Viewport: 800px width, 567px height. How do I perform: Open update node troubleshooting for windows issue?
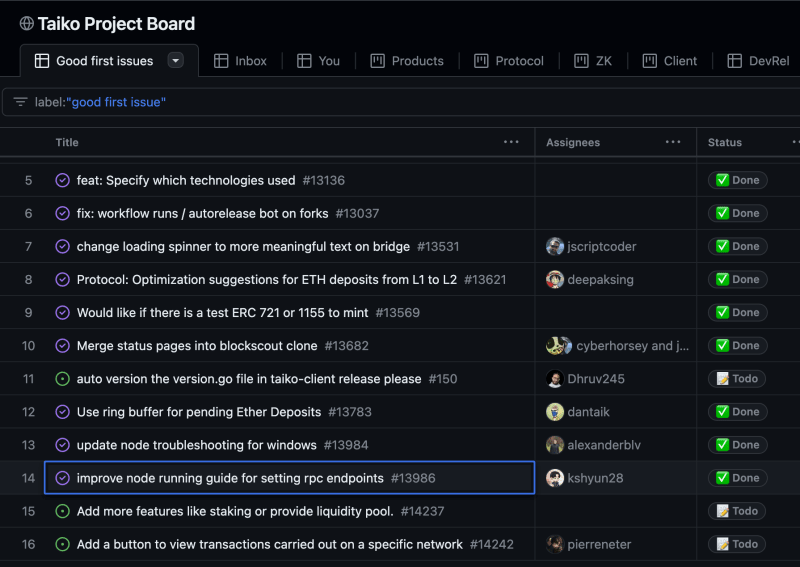(196, 445)
